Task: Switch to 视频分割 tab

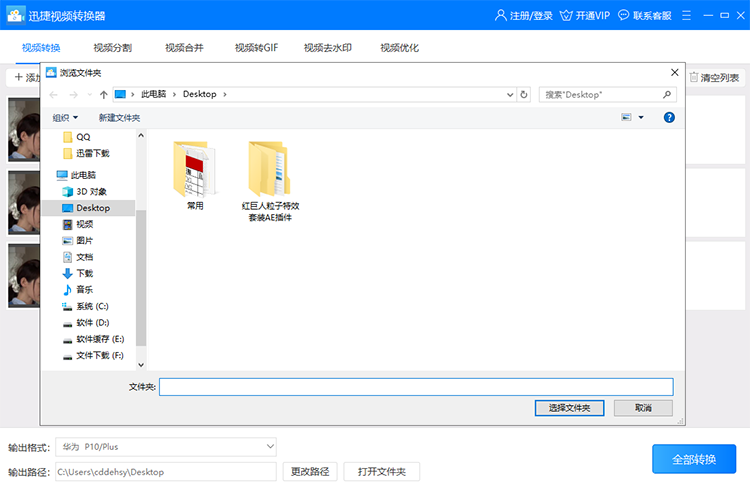Action: point(112,47)
